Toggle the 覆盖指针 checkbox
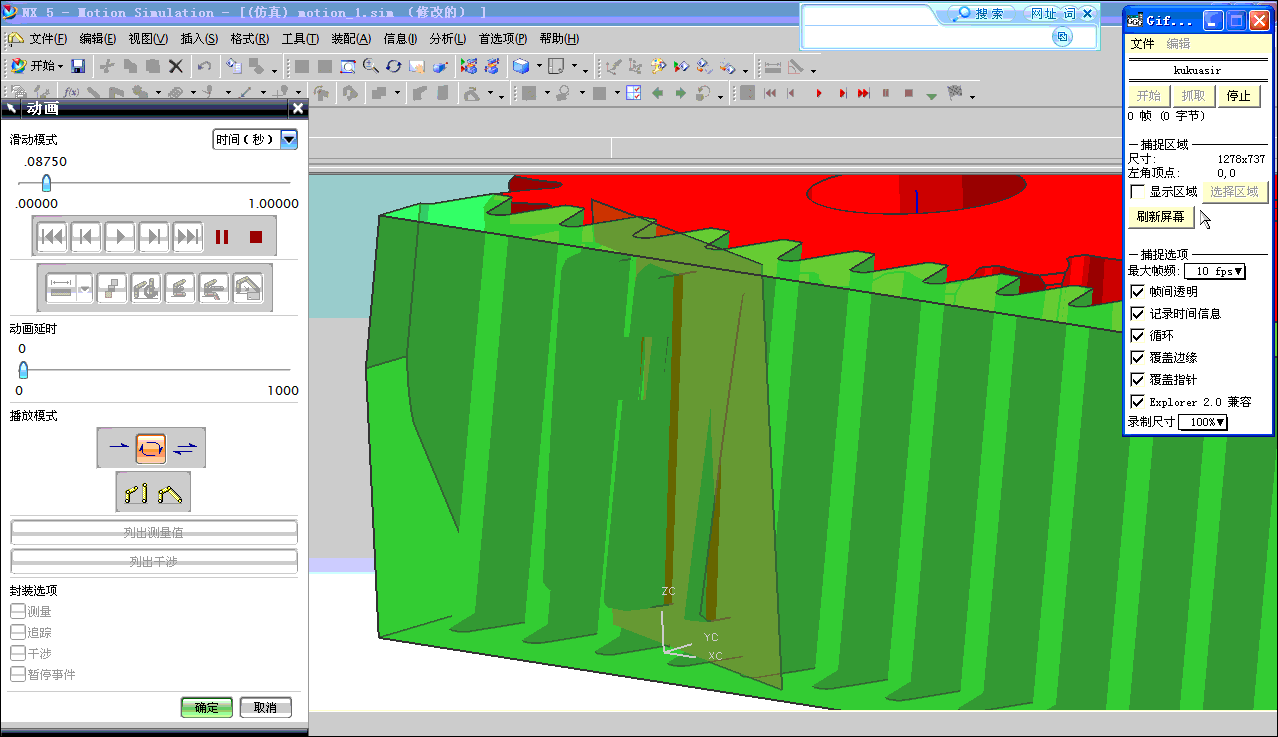 pyautogui.click(x=1137, y=380)
